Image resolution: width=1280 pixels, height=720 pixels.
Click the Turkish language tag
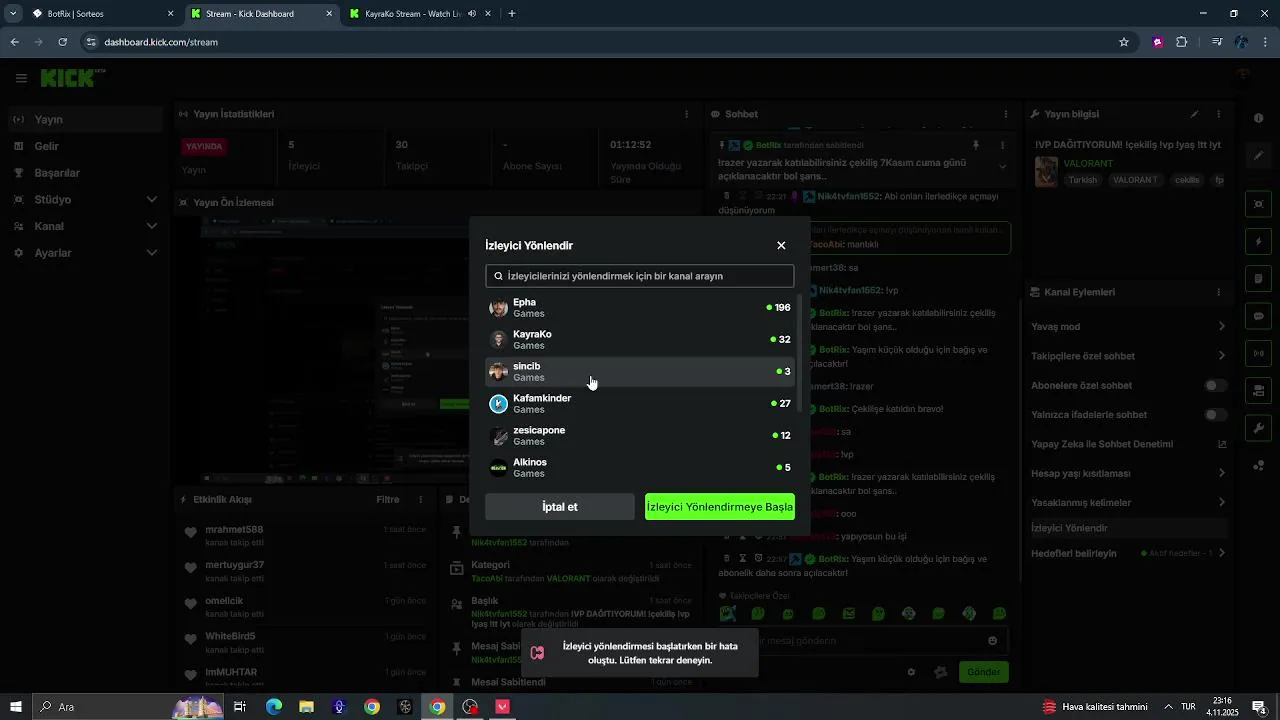1083,180
